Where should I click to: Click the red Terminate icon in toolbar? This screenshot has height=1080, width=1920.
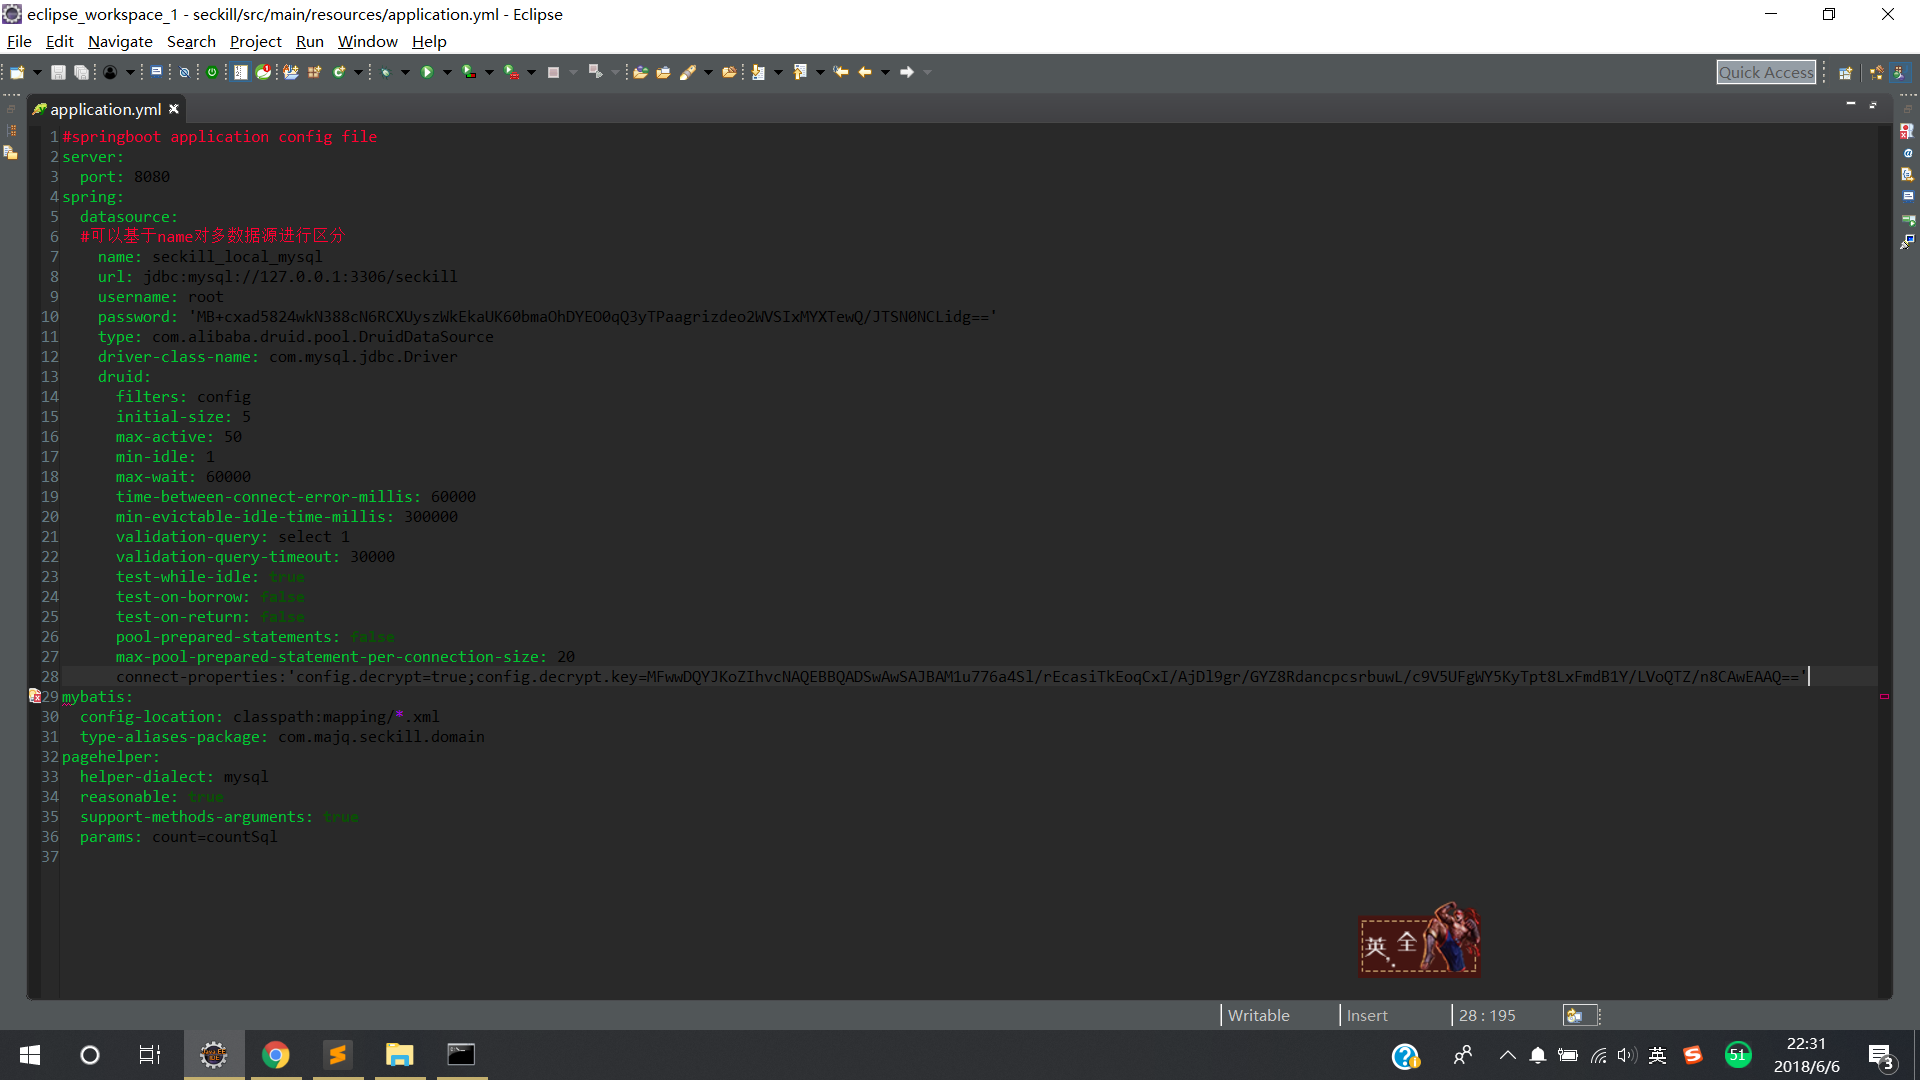[x=552, y=71]
